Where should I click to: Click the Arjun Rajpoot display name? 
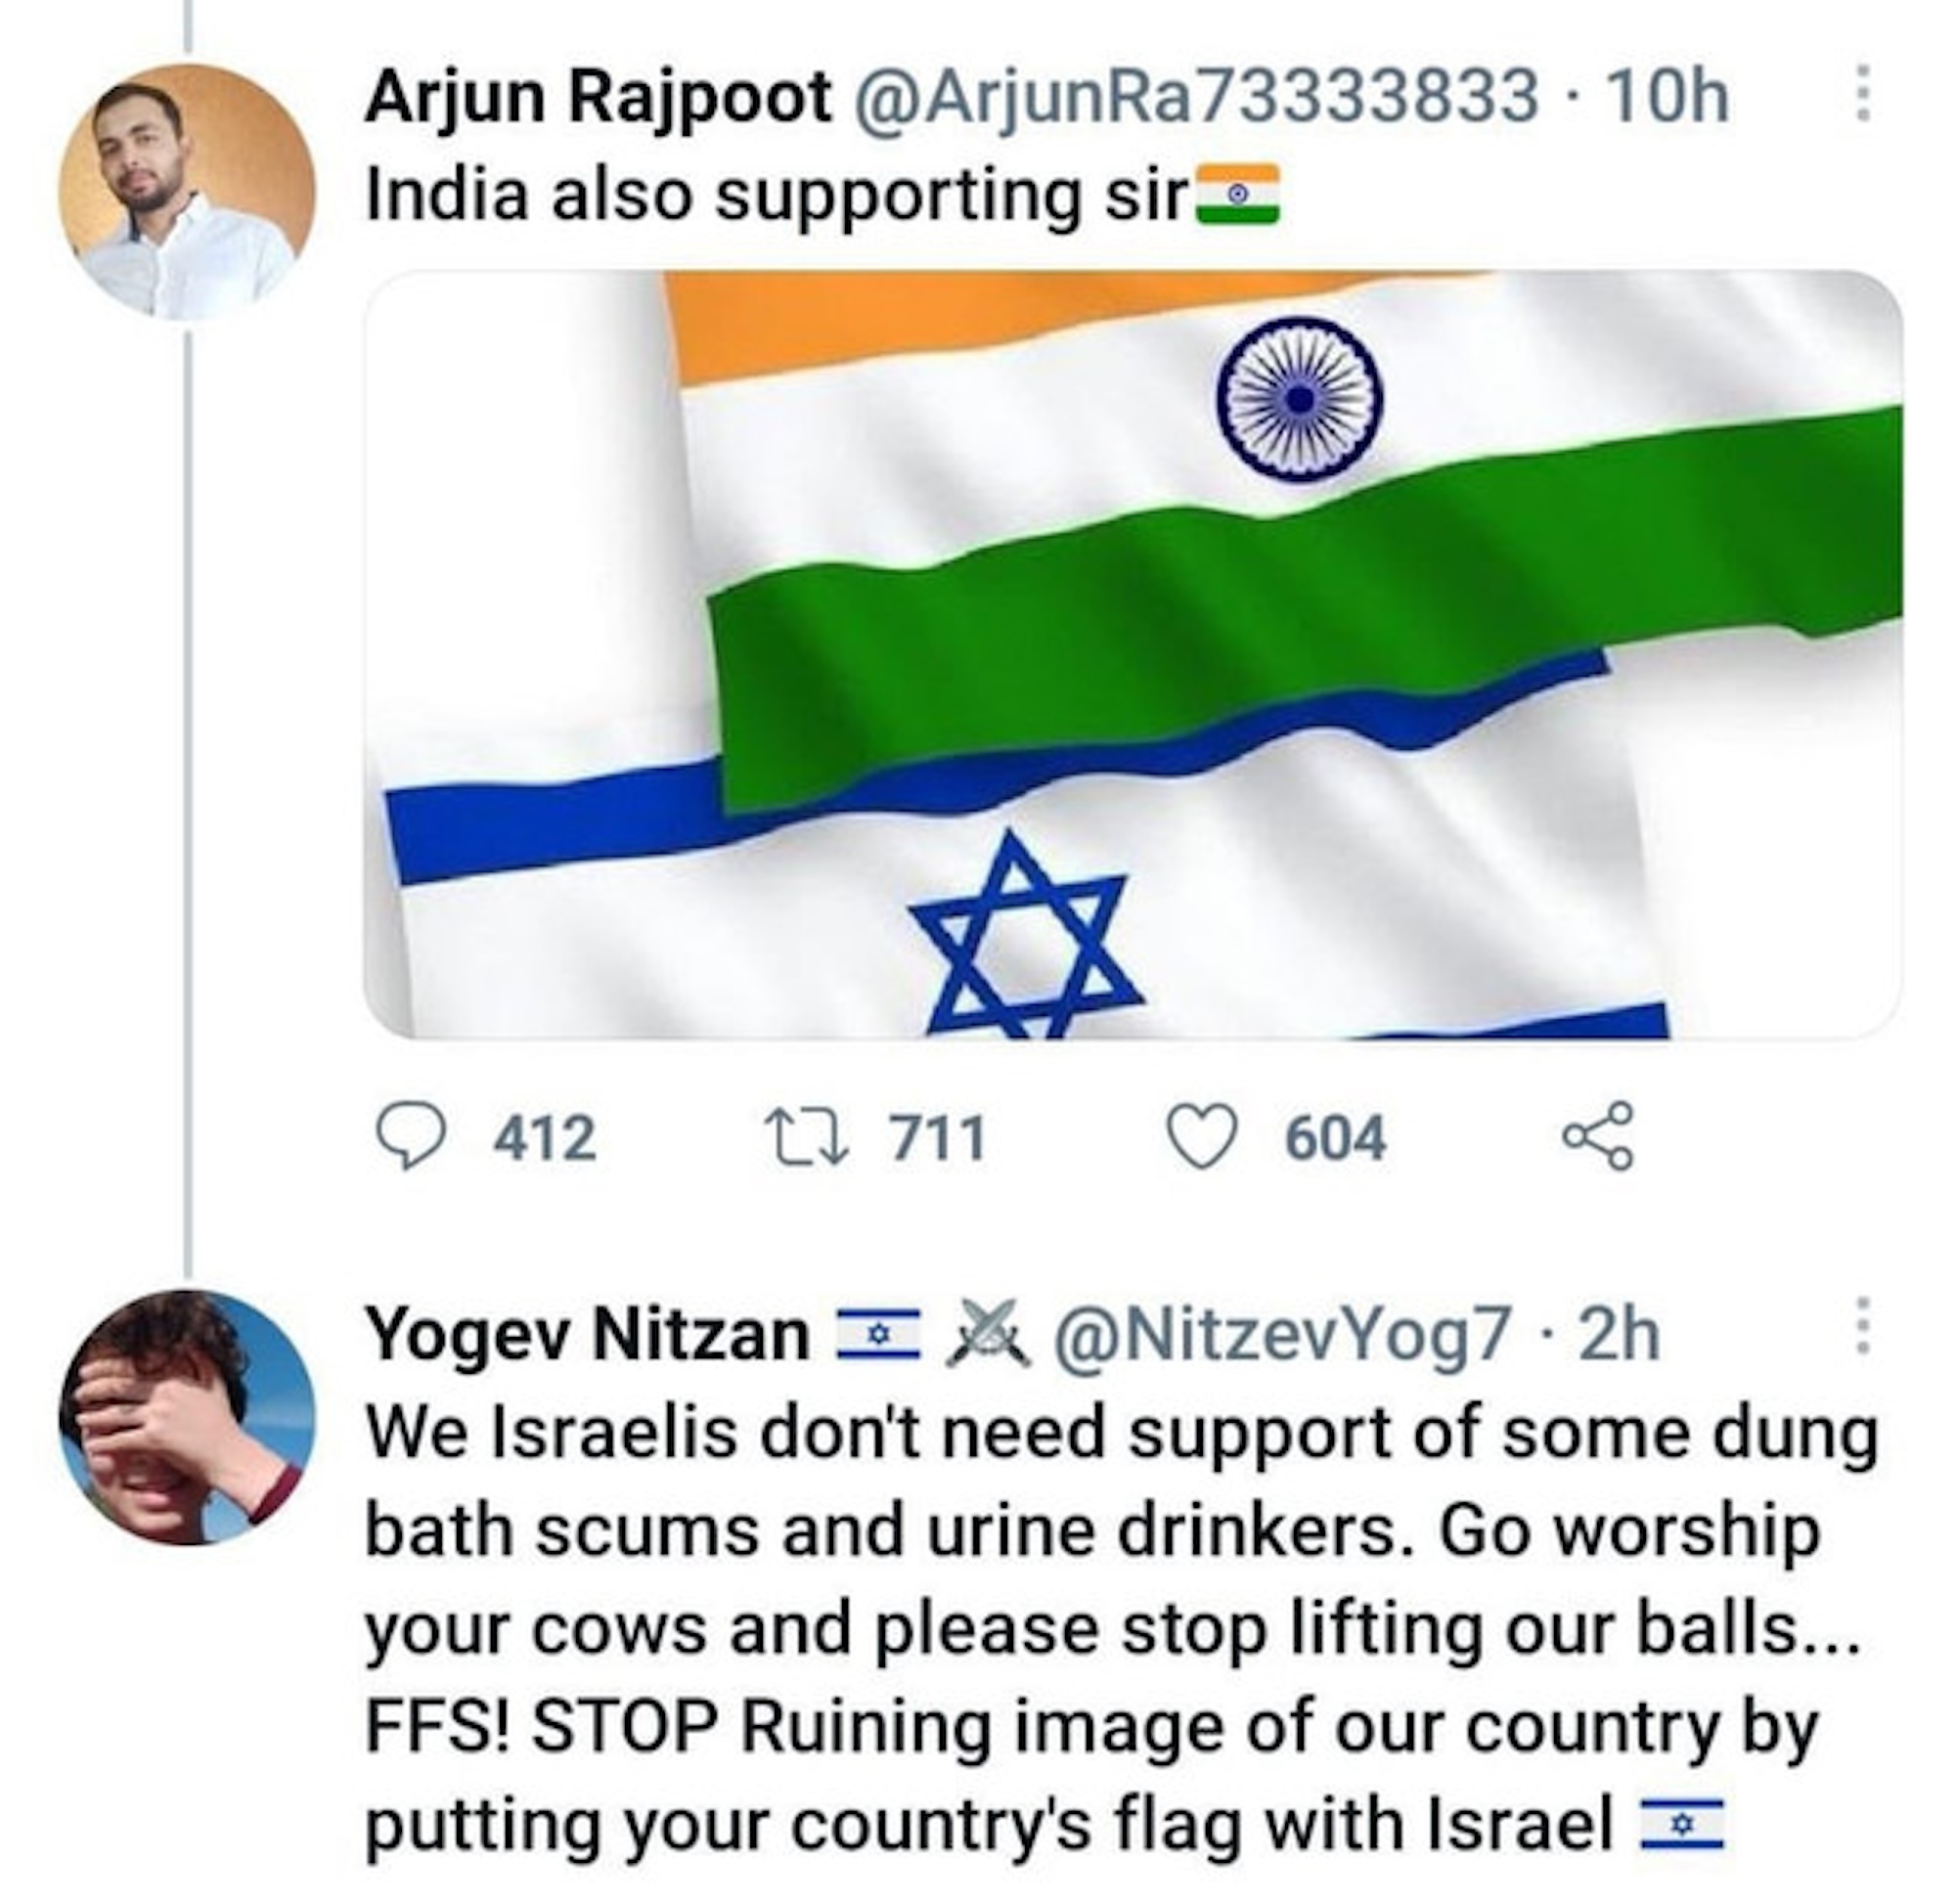tap(597, 98)
